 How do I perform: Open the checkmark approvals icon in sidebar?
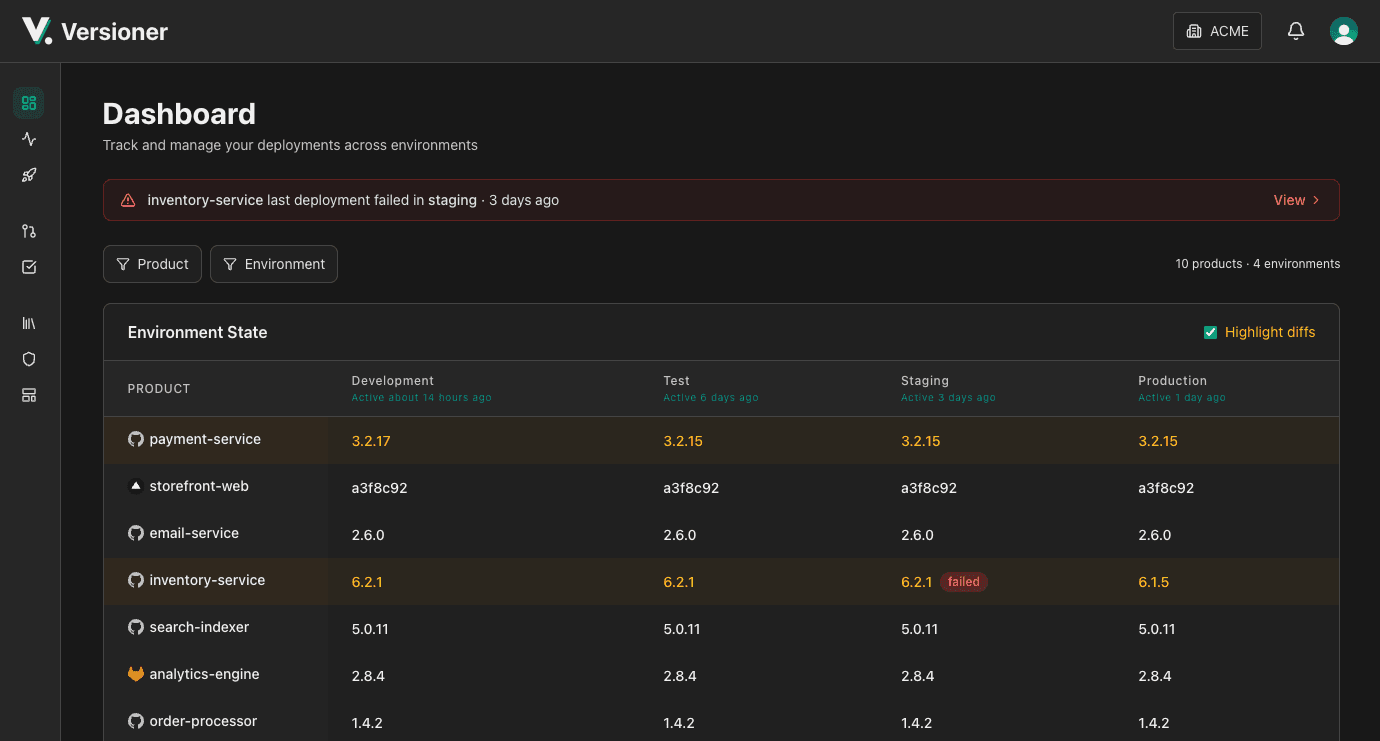(29, 267)
